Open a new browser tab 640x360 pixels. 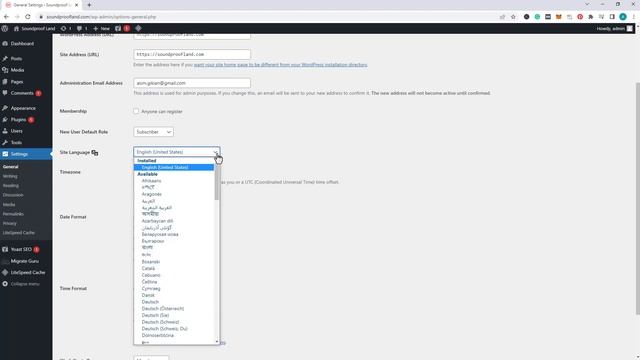coord(89,5)
